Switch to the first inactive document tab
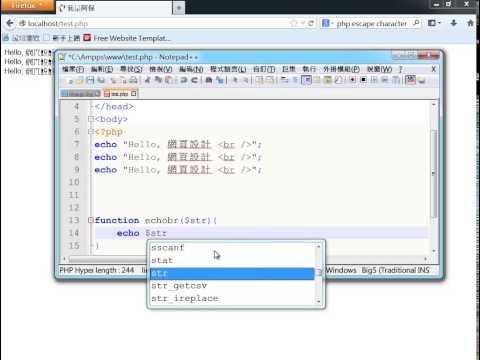480x360 pixels. (x=80, y=94)
